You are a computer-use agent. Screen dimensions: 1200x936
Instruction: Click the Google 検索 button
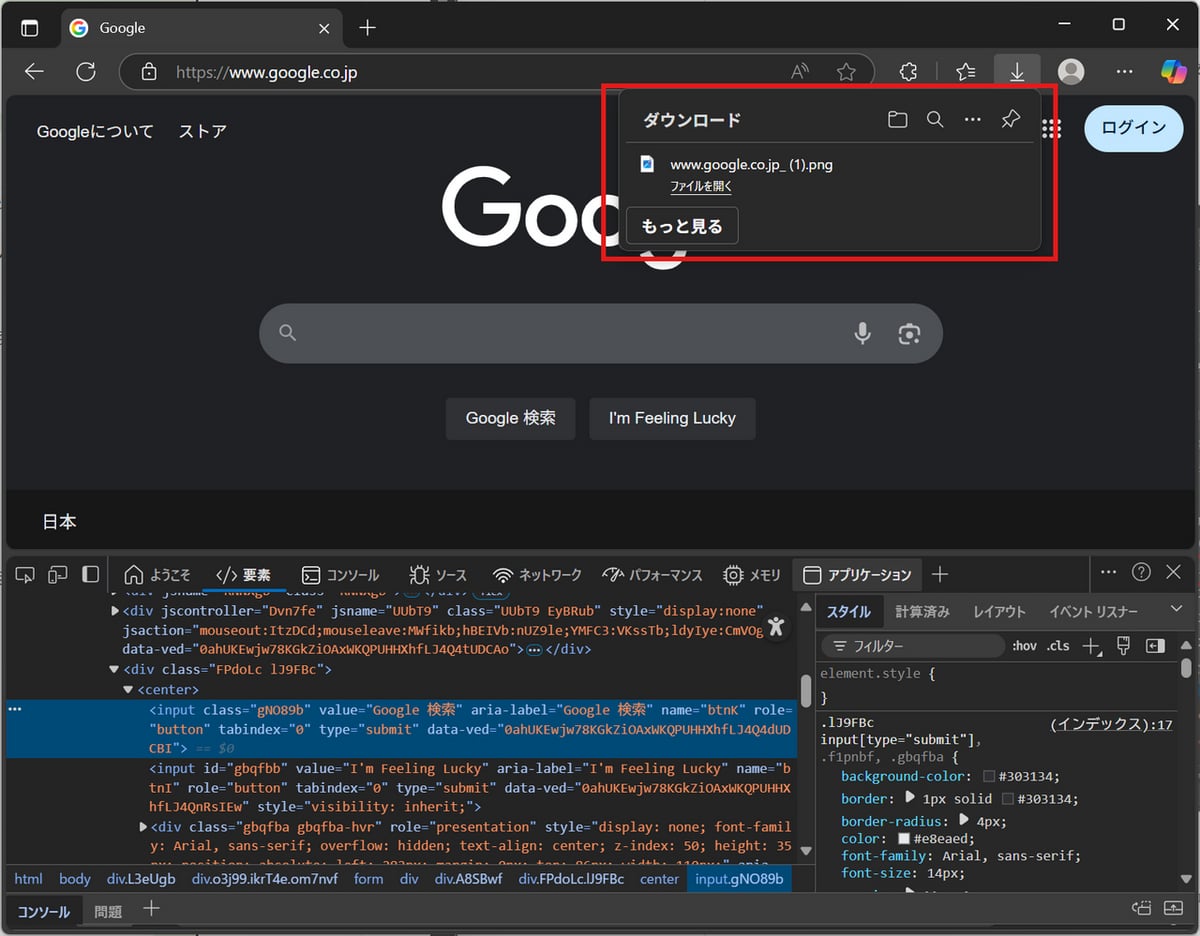pyautogui.click(x=510, y=418)
